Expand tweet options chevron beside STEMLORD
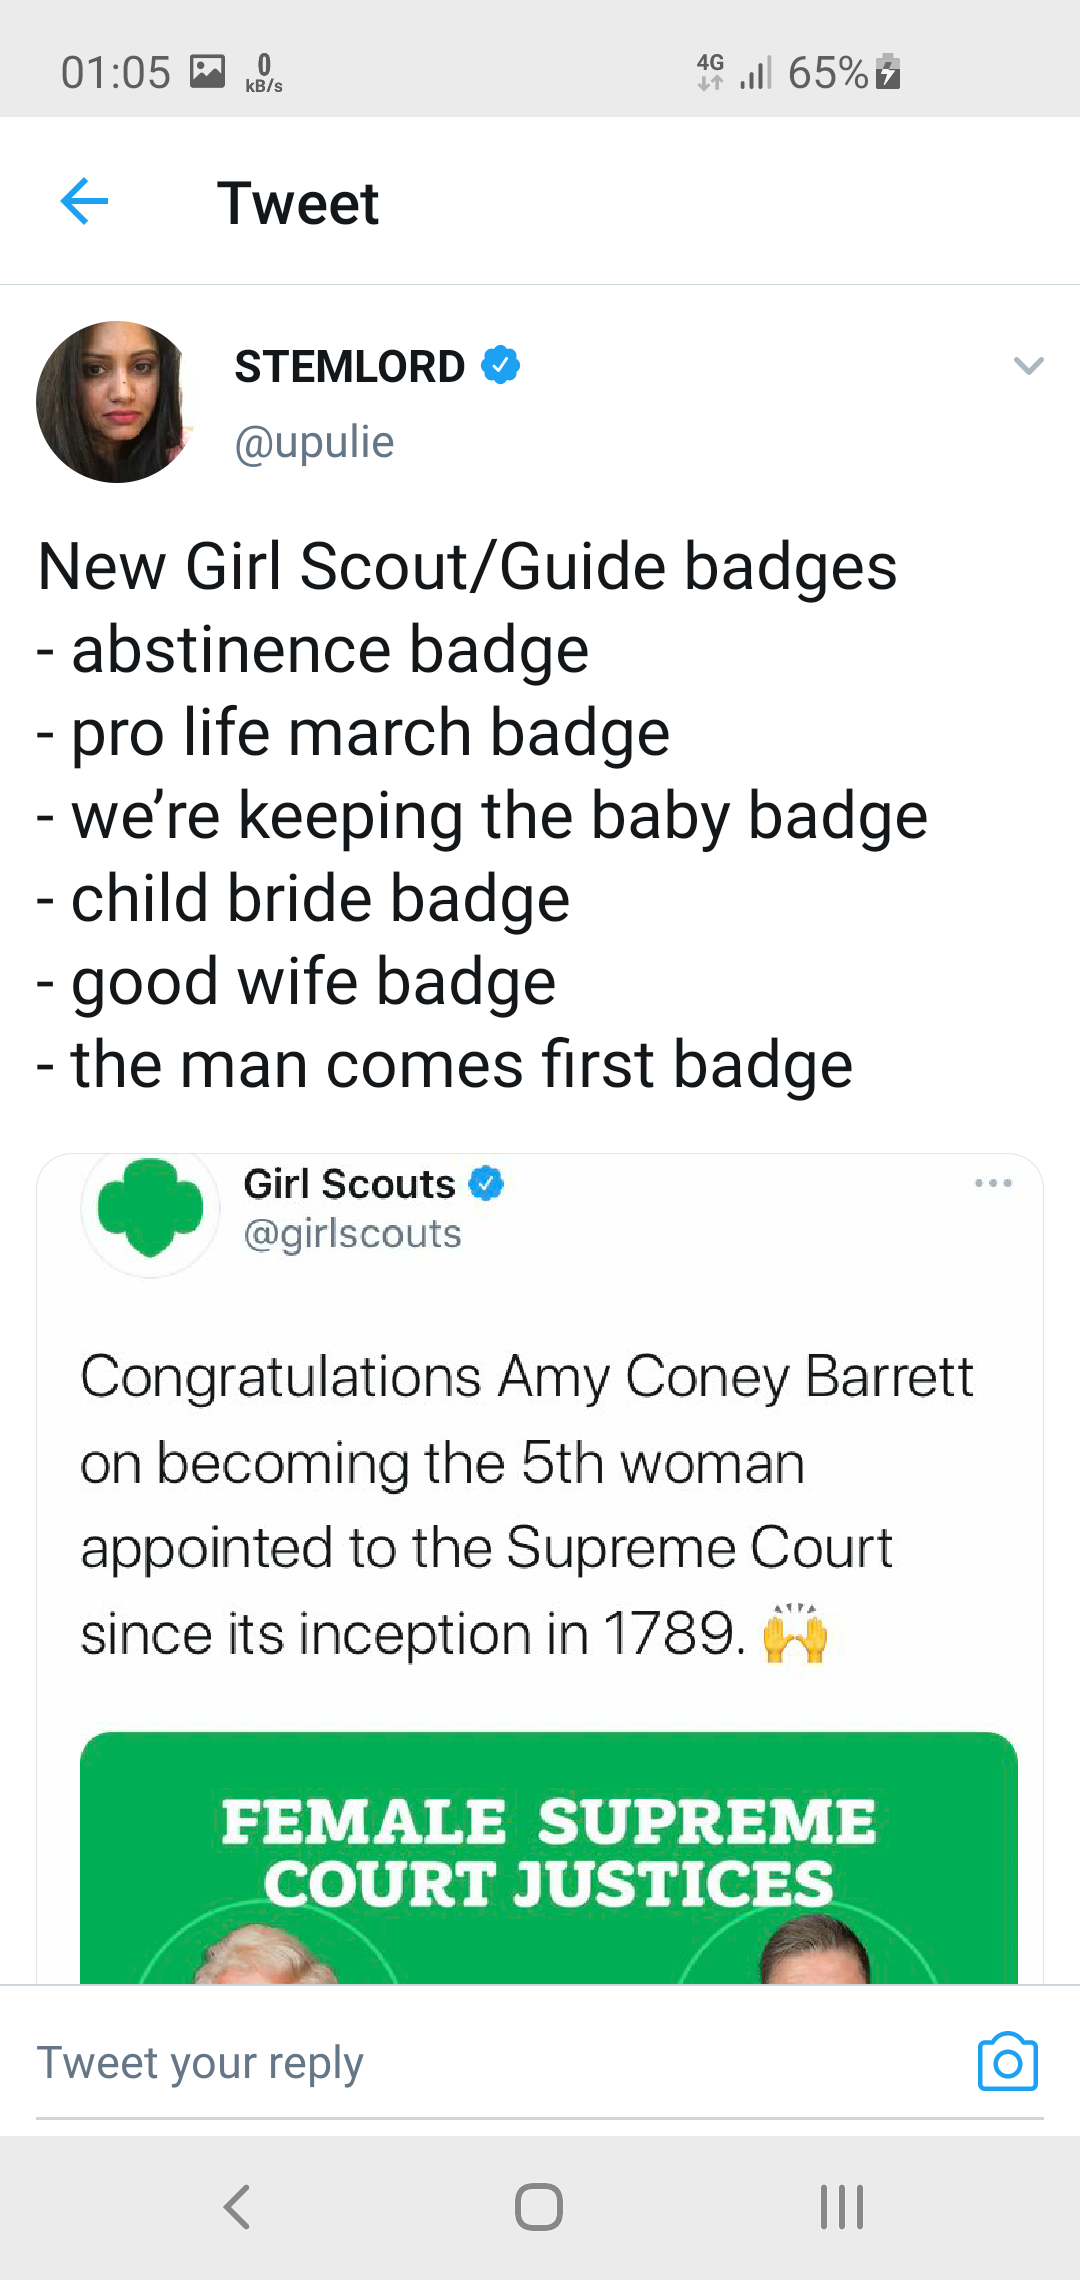Viewport: 1080px width, 2280px height. coord(1028,365)
